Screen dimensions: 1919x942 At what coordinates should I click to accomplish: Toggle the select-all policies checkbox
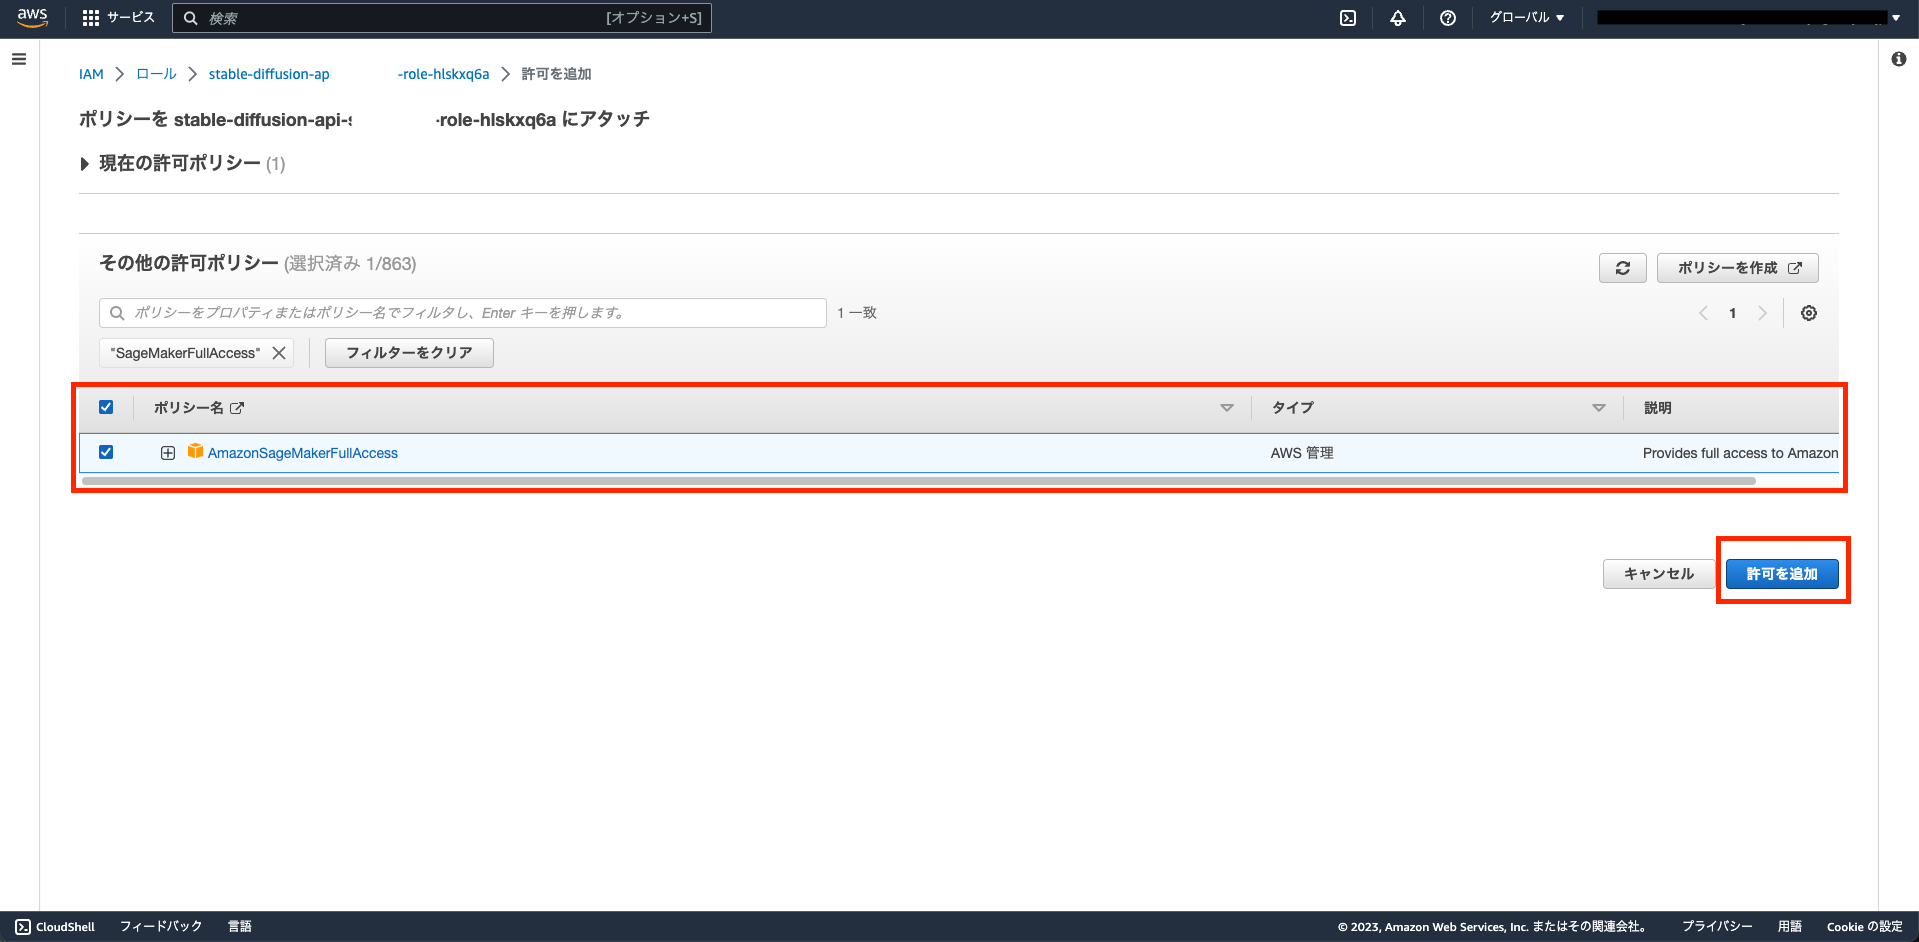pos(106,407)
